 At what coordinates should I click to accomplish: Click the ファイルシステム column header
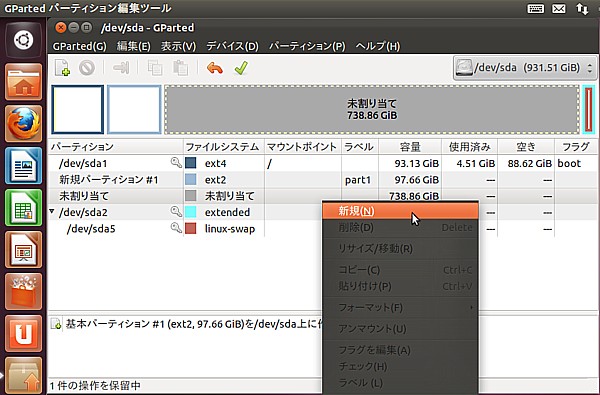(223, 147)
